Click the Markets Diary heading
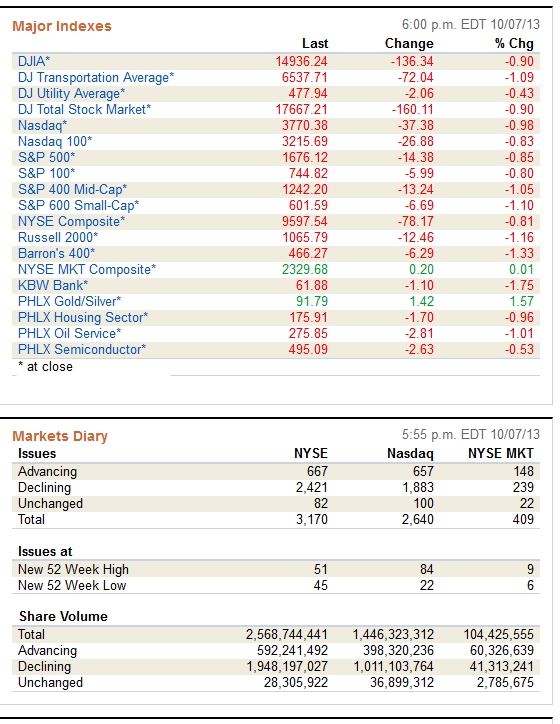The height and width of the screenshot is (724, 560). click(x=60, y=436)
